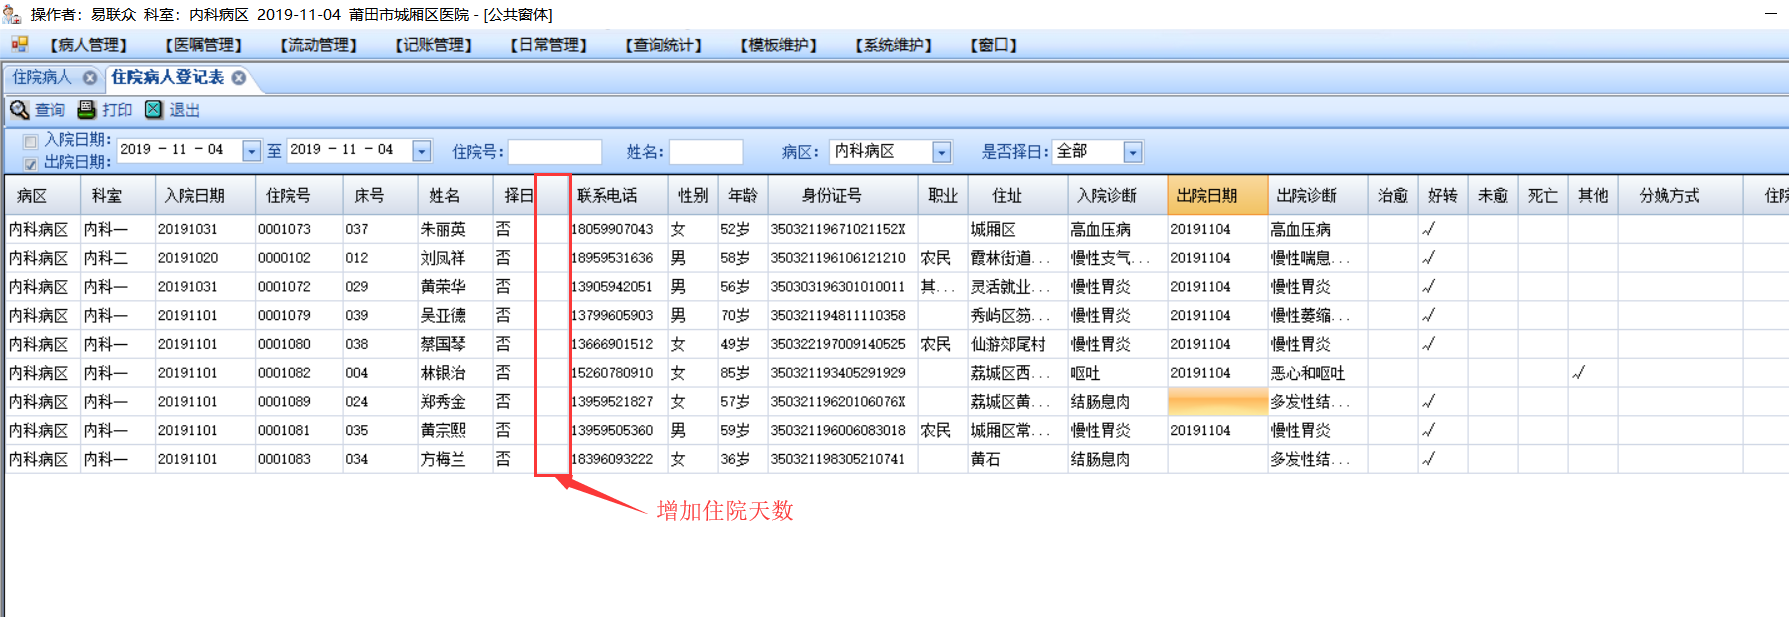1789x617 pixels.
Task: Click the 打印 button label
Action: tap(117, 110)
